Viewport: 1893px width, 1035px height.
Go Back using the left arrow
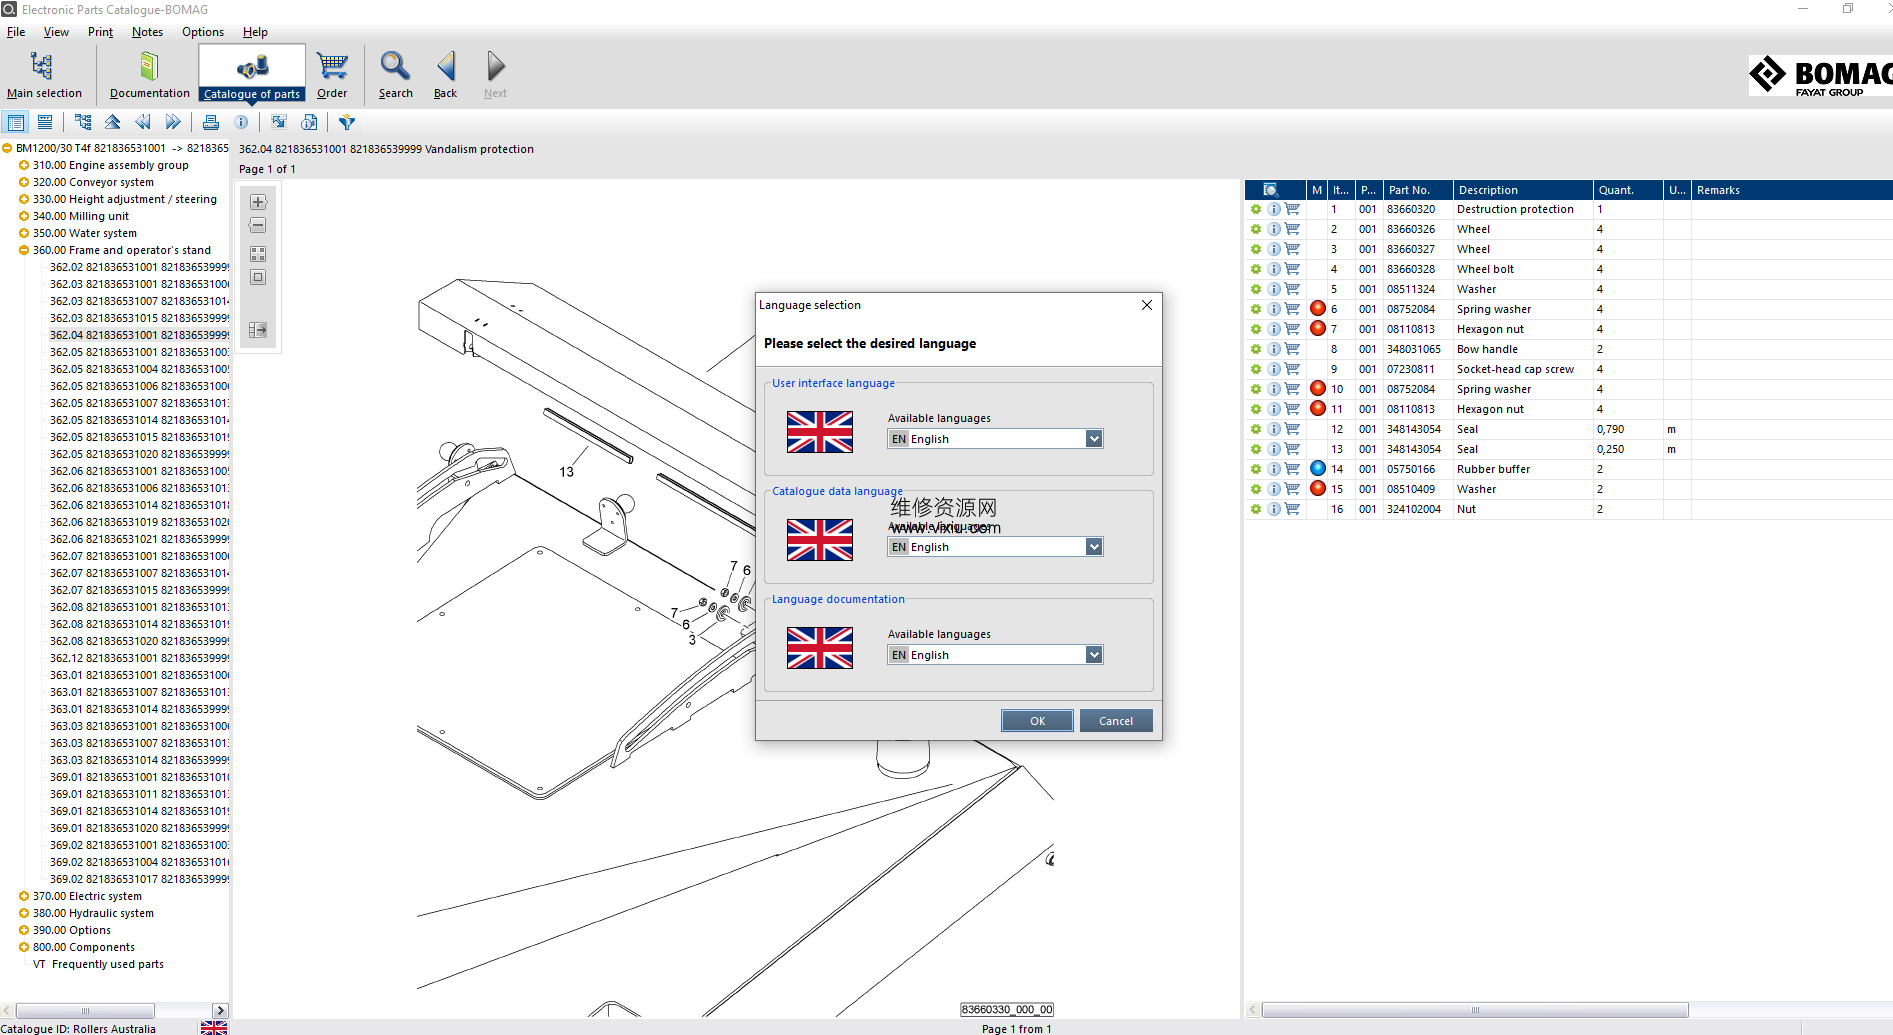pyautogui.click(x=446, y=67)
